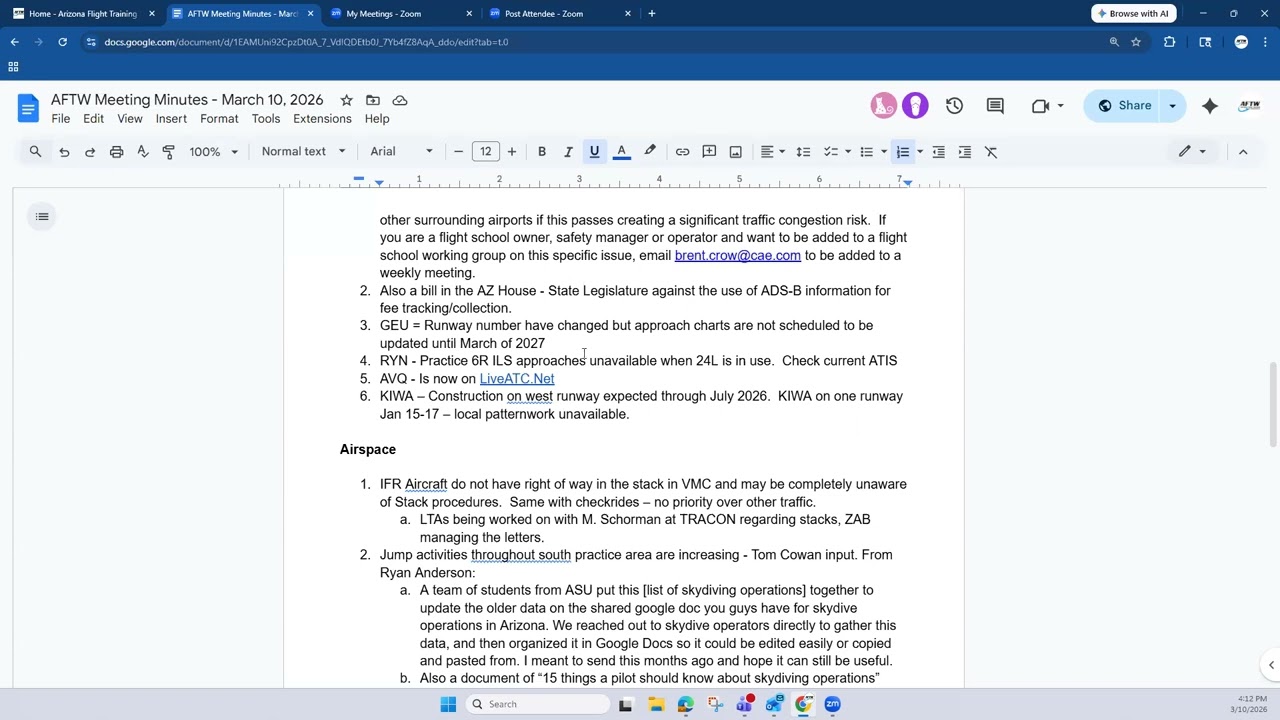Click the Share button
The image size is (1280, 720).
click(x=1123, y=106)
